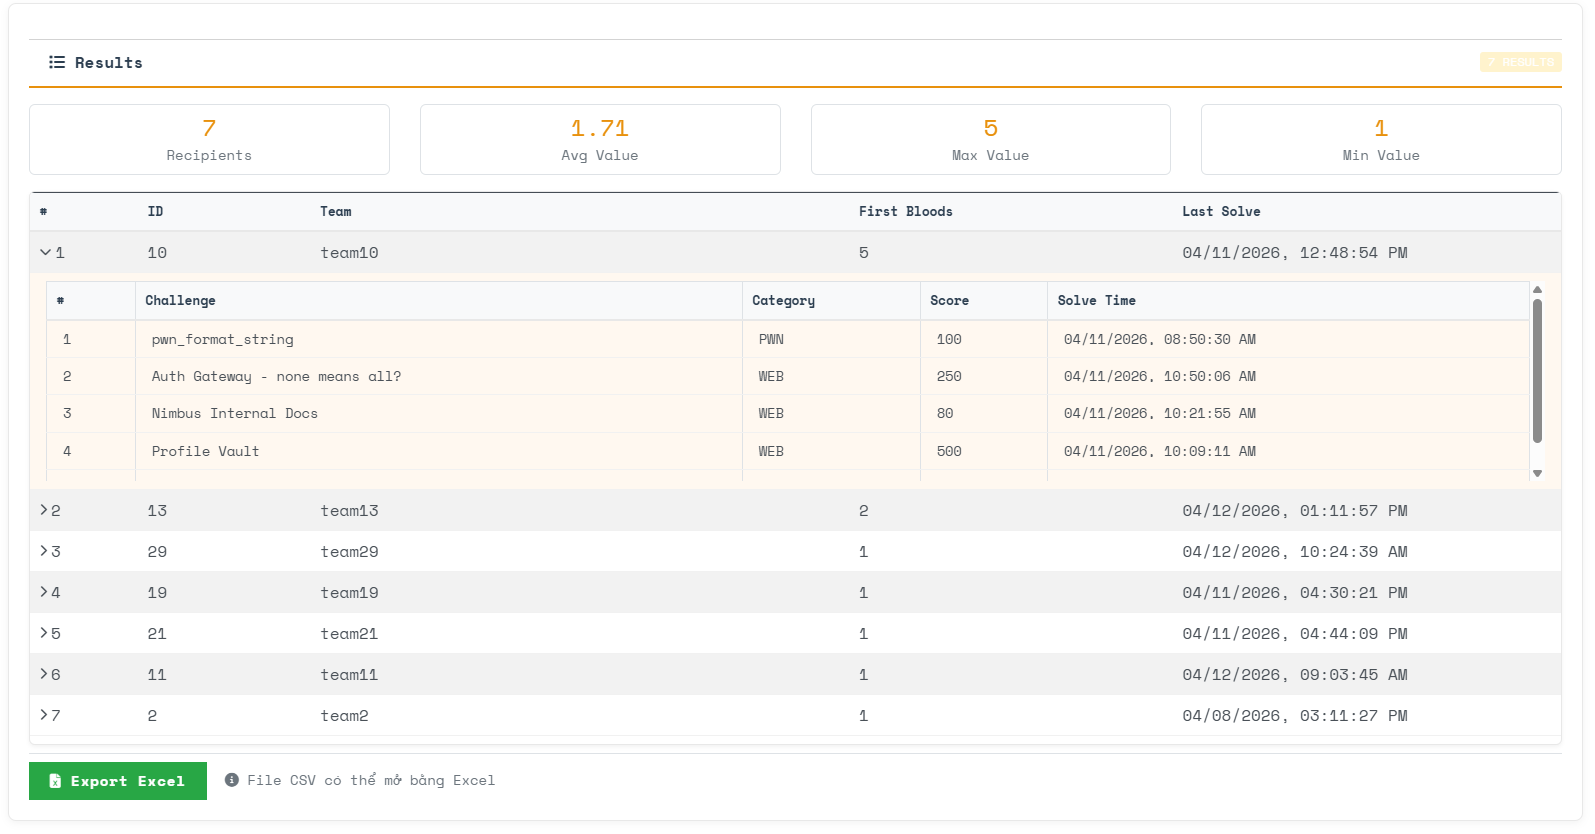
Task: Click team13 name cell
Action: 349,511
